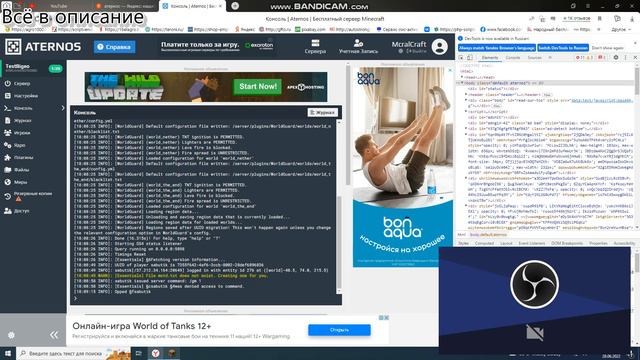Click Switch DevTools to Russian button

pyautogui.click(x=563, y=48)
